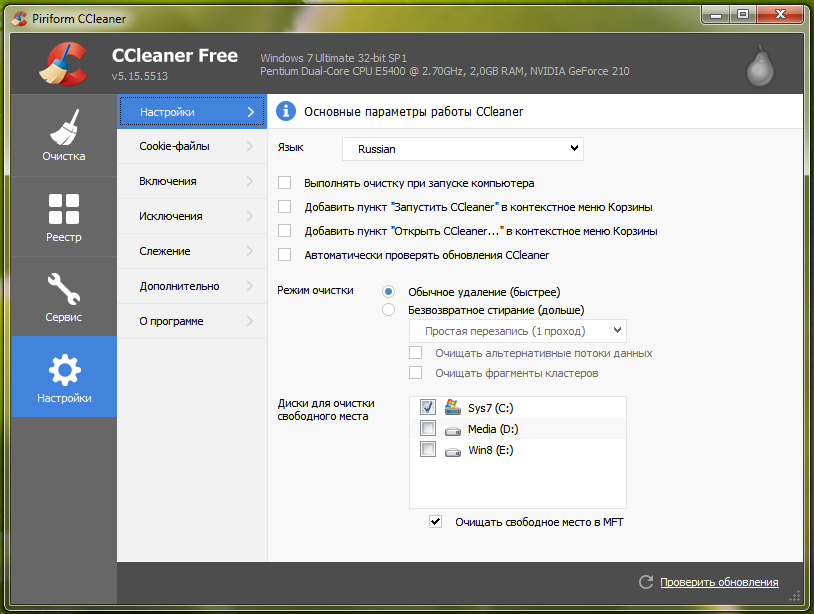
Task: Maximize the CCleaner window
Action: (743, 15)
